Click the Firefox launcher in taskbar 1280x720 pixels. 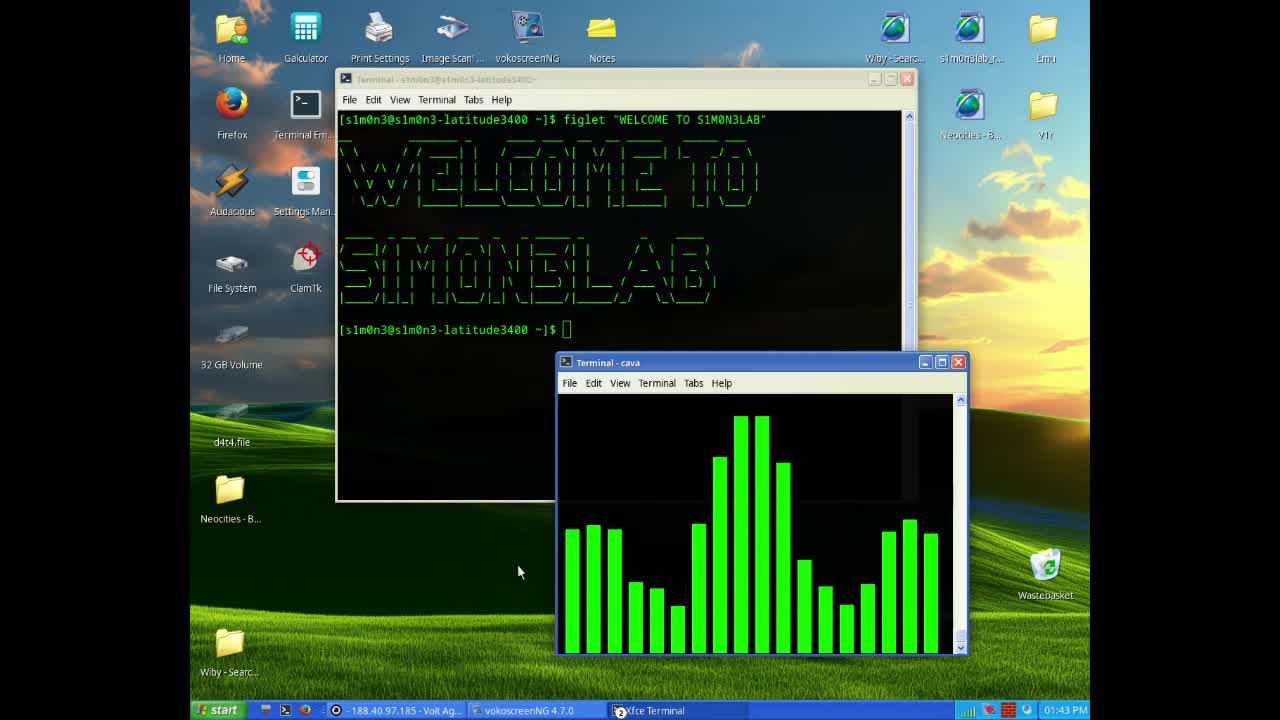pyautogui.click(x=305, y=710)
